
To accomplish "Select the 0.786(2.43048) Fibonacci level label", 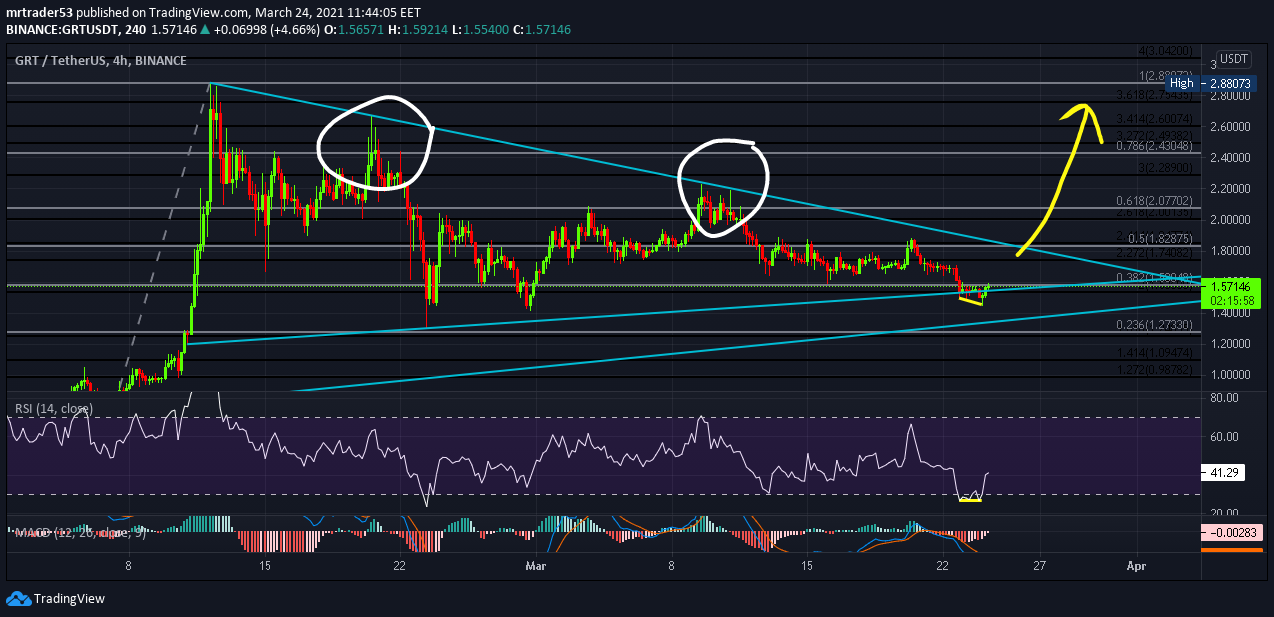I will point(1152,146).
